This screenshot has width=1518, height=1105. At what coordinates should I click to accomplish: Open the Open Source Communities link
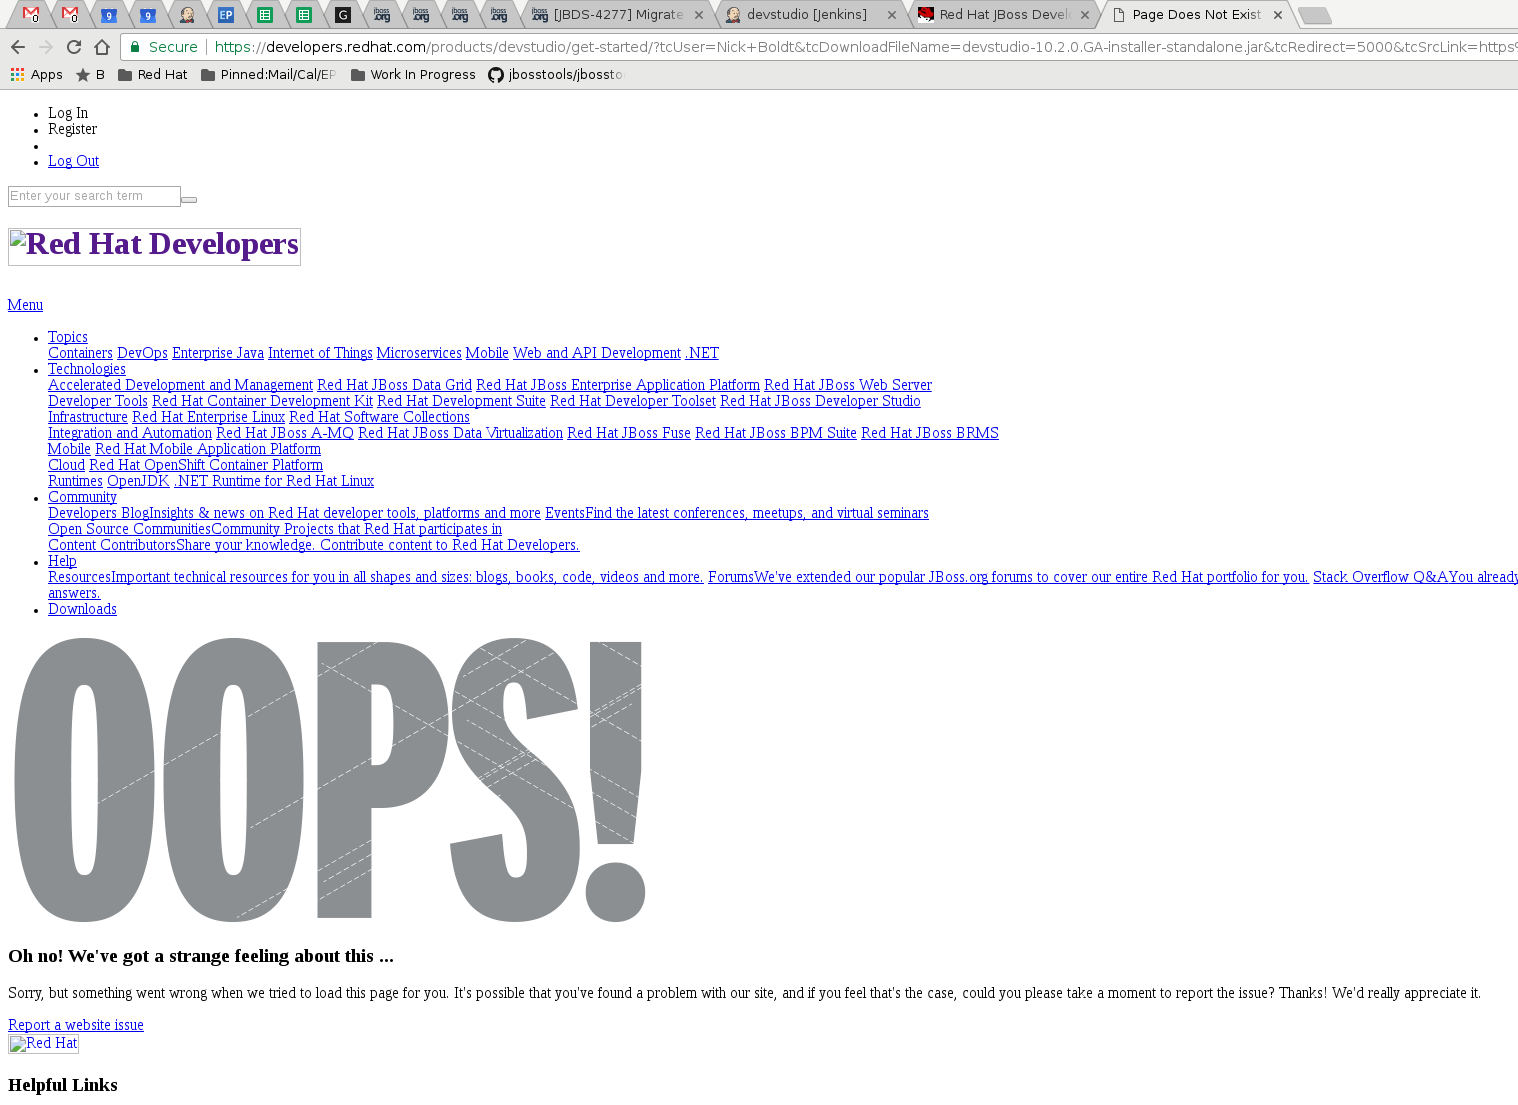click(275, 529)
